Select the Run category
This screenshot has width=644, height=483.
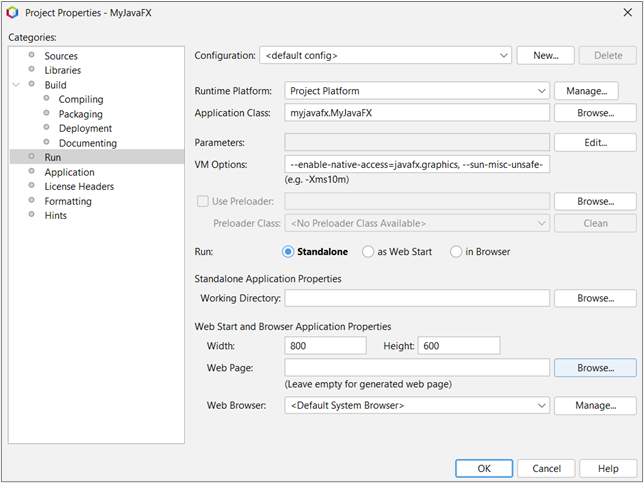tap(97, 157)
